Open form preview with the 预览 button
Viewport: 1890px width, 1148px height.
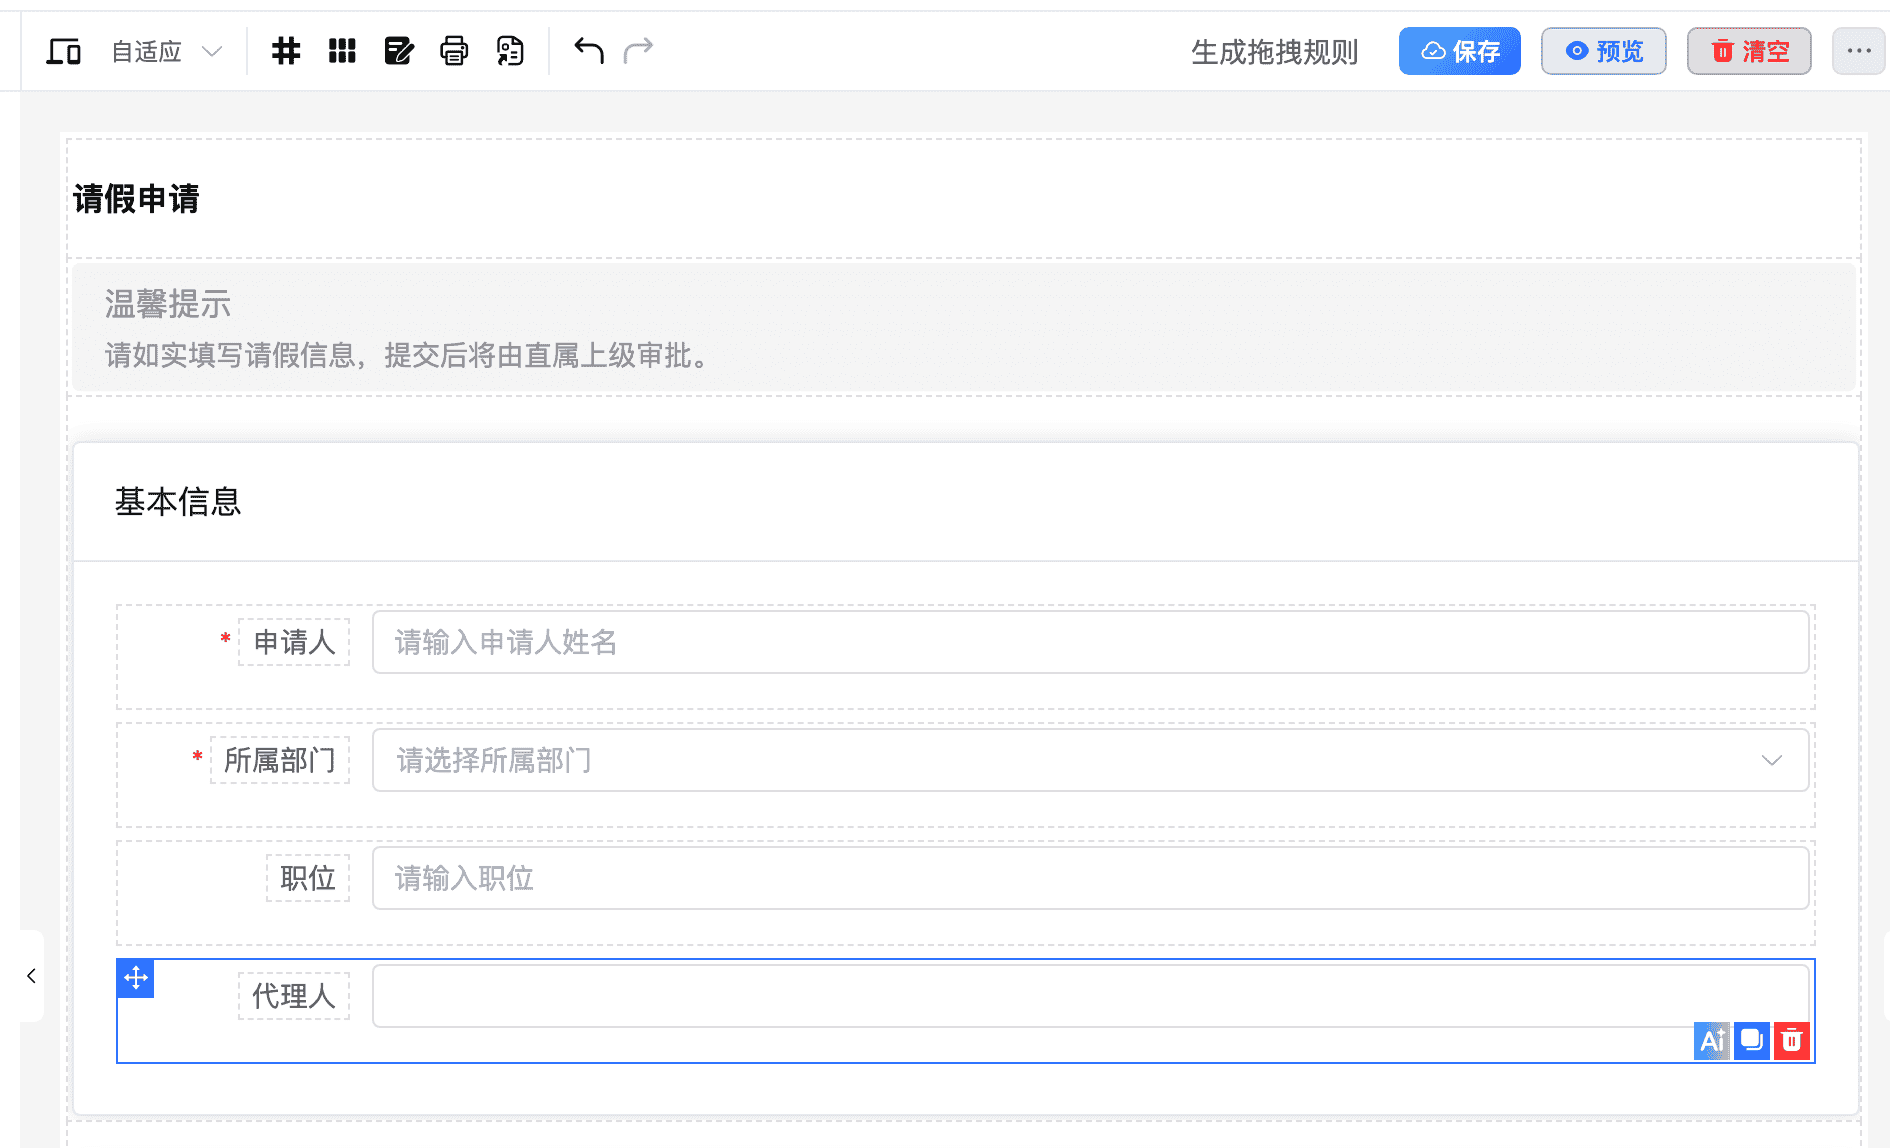[1604, 51]
